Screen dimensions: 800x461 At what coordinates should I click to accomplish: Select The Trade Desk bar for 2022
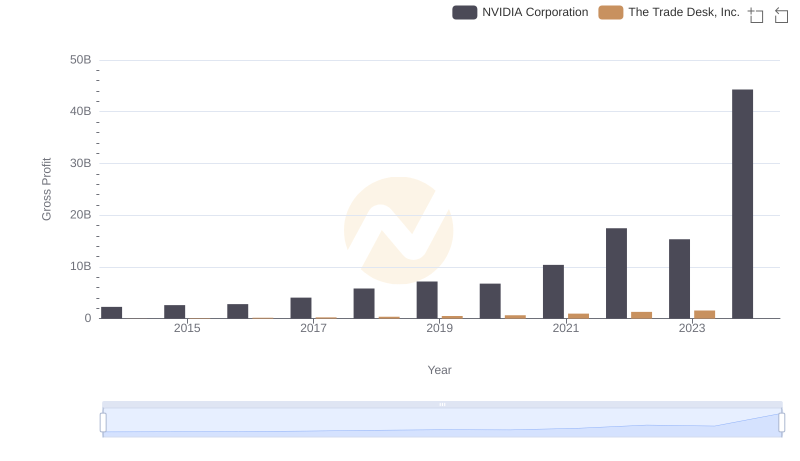(642, 315)
